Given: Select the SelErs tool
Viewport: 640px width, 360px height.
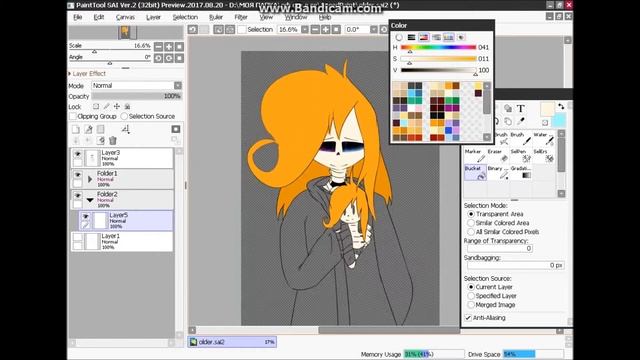Looking at the screenshot, I should [544, 156].
